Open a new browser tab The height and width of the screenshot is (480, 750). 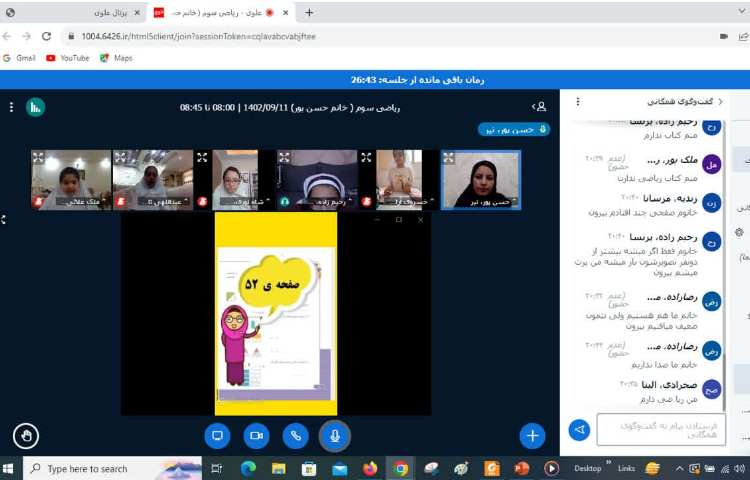tap(309, 13)
